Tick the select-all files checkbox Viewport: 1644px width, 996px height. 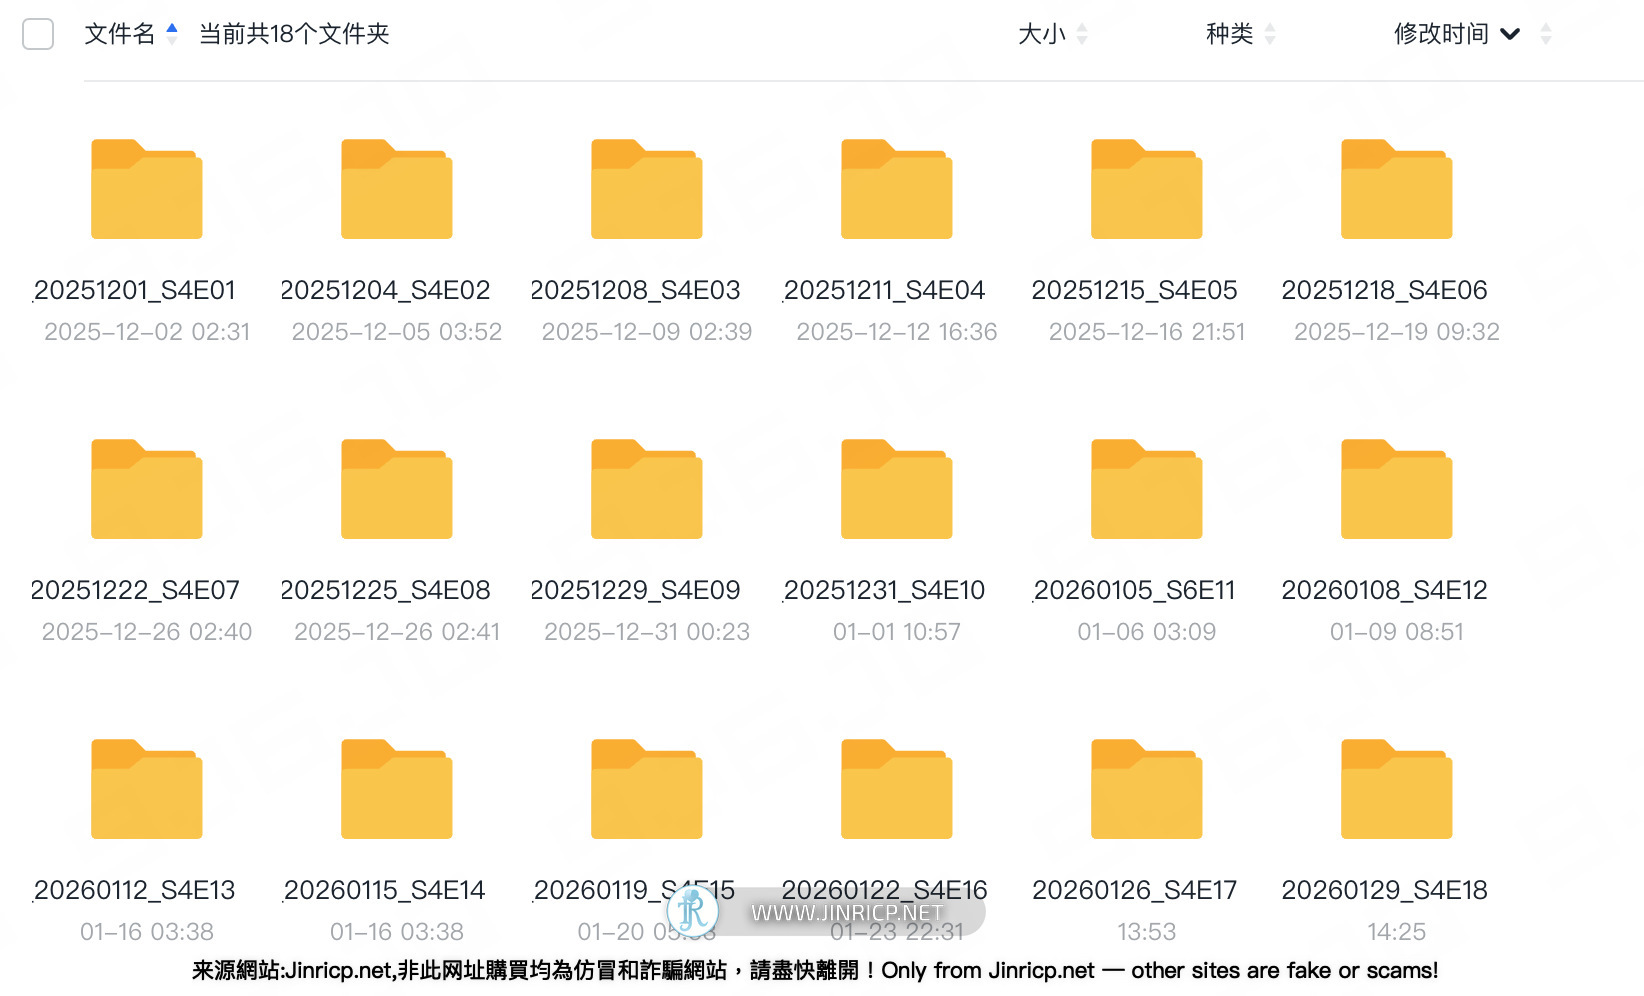(38, 34)
